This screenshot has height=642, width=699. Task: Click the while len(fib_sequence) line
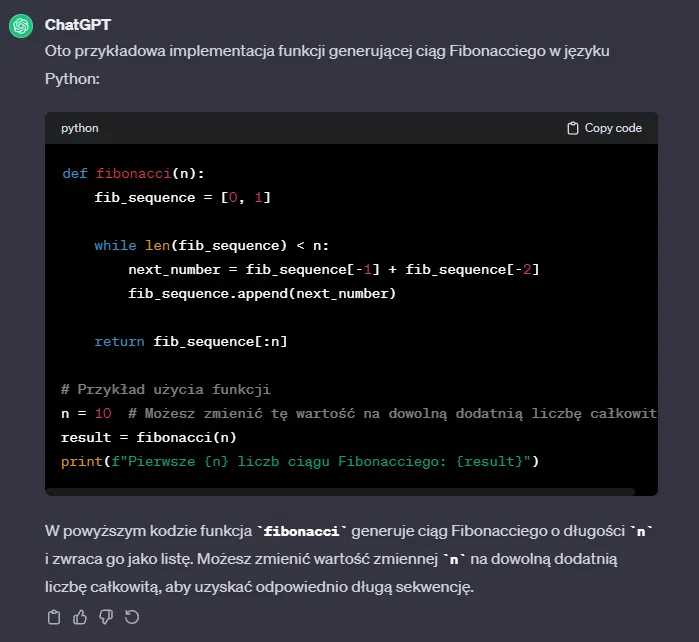pos(211,245)
